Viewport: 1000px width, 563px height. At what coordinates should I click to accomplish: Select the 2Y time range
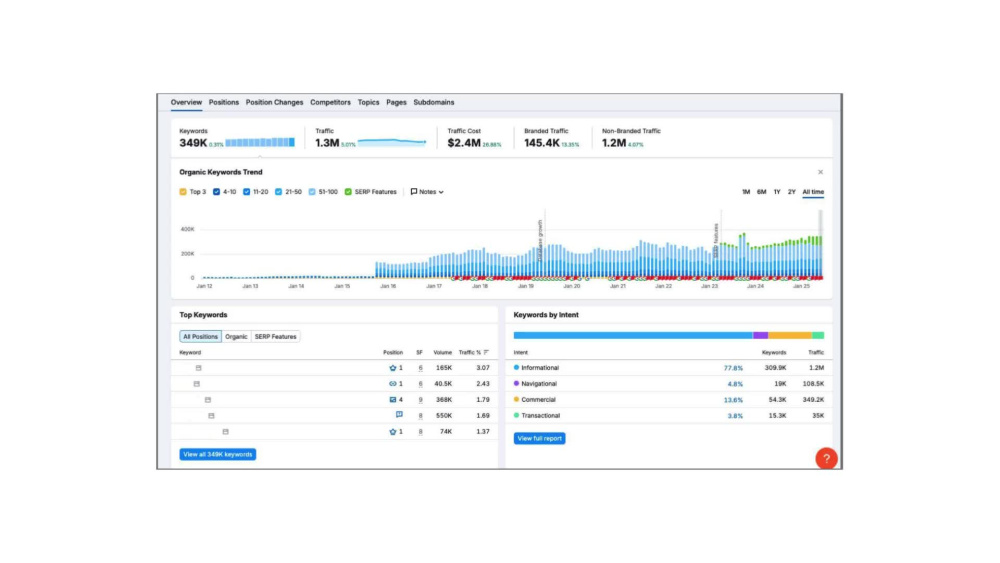tap(791, 191)
